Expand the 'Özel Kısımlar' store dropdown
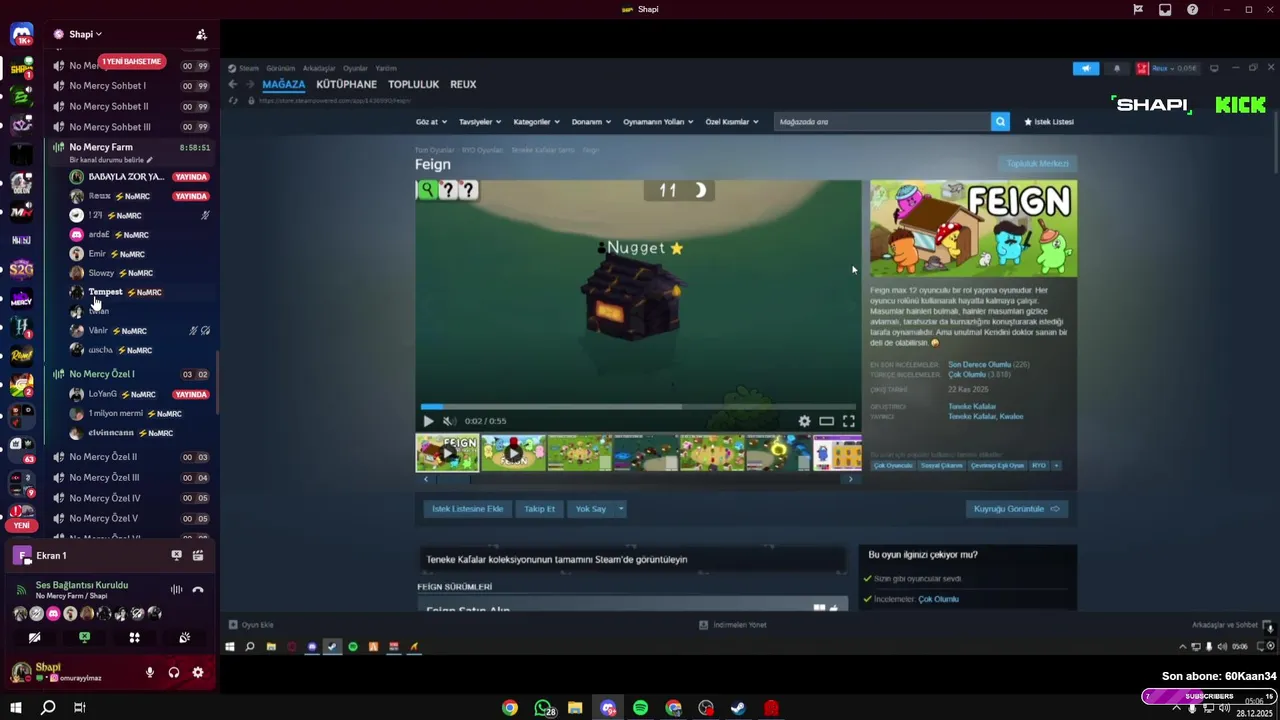The image size is (1280, 720). (732, 122)
